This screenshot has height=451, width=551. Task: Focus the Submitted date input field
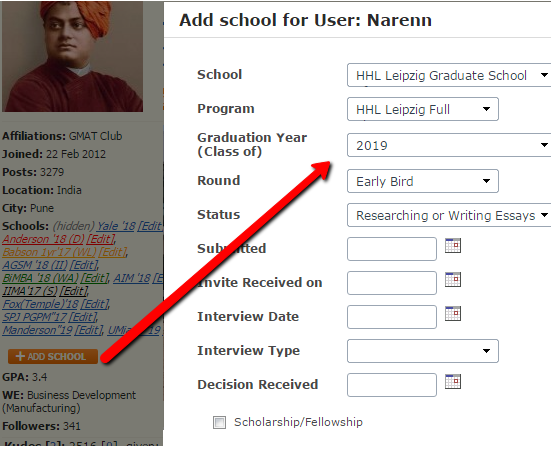coord(392,249)
